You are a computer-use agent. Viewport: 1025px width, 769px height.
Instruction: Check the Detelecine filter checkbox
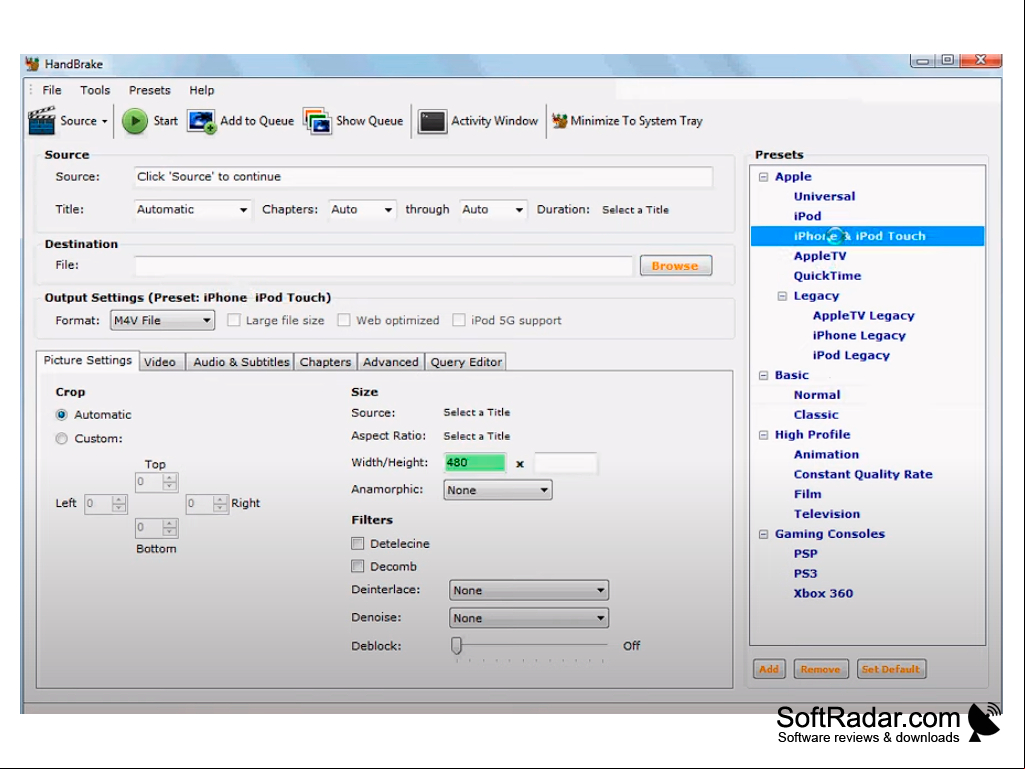pos(358,543)
